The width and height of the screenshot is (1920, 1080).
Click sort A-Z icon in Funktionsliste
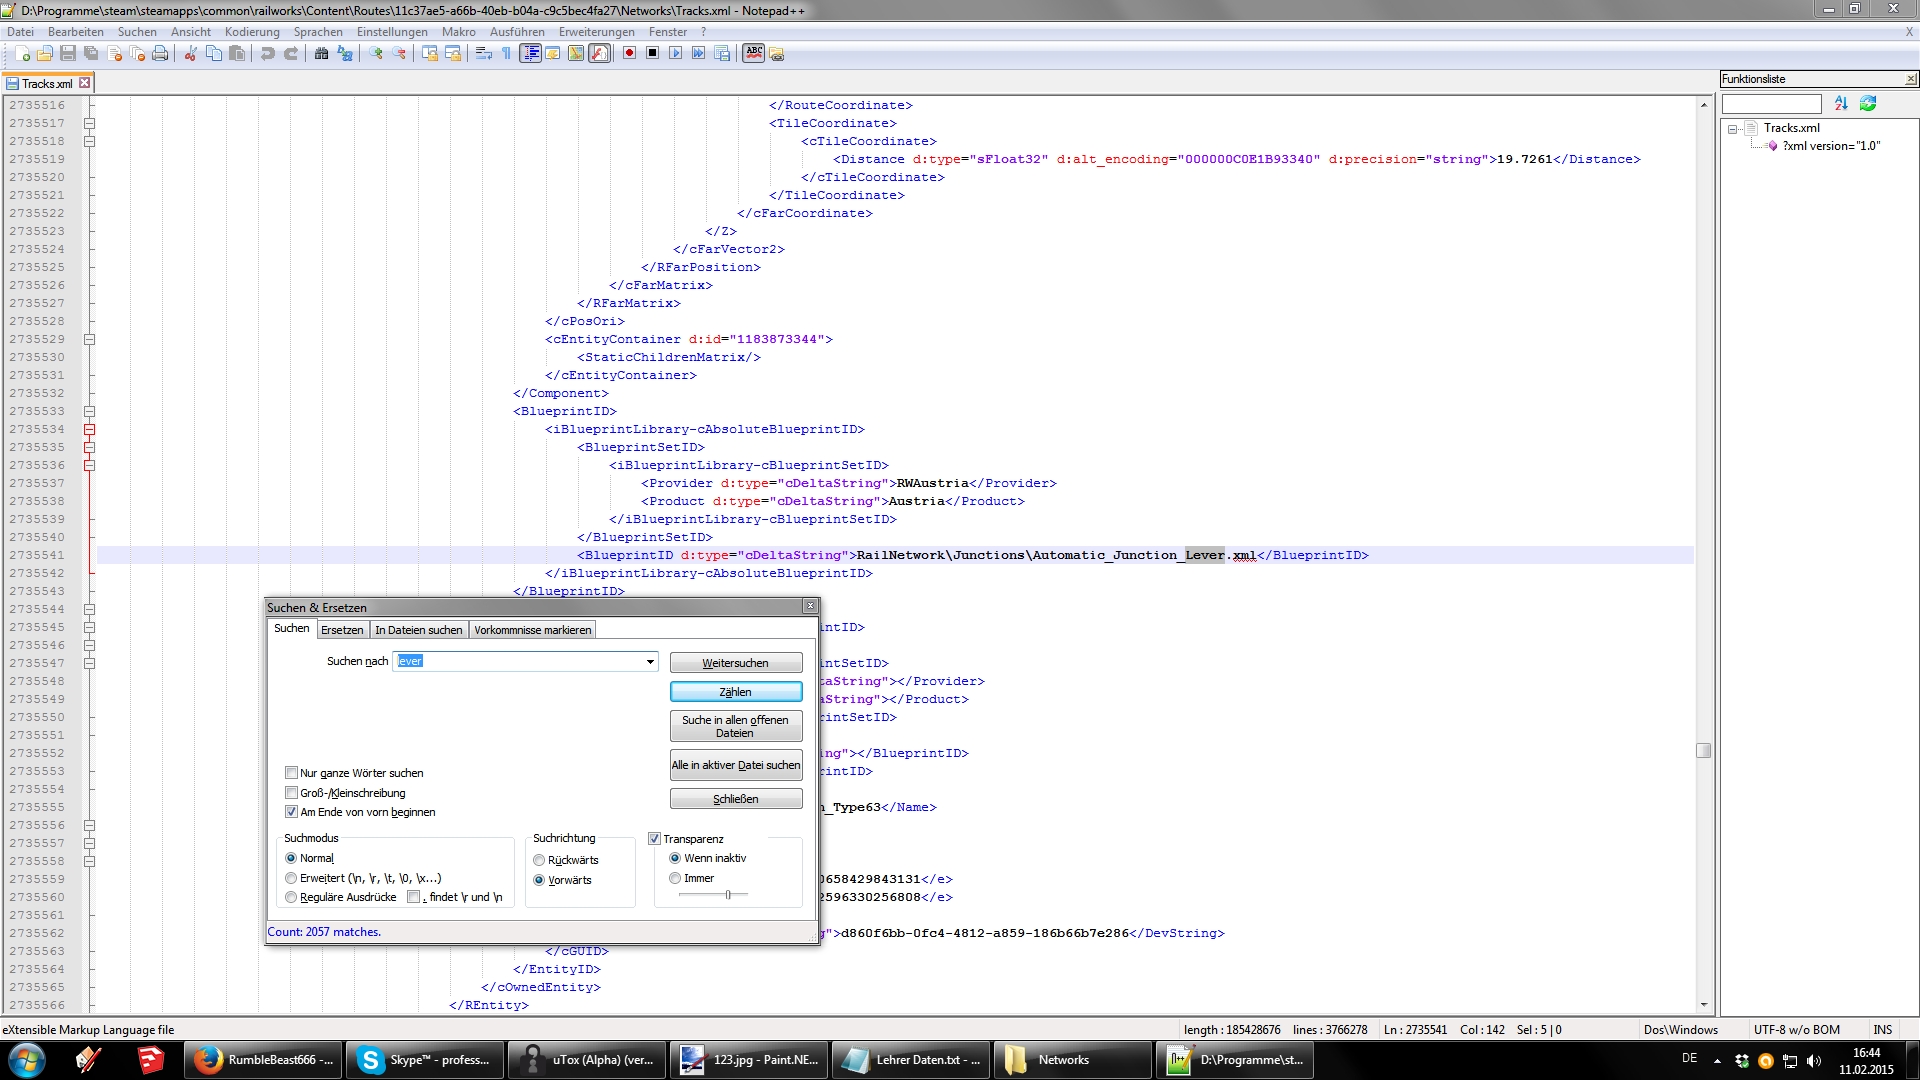click(x=1841, y=104)
